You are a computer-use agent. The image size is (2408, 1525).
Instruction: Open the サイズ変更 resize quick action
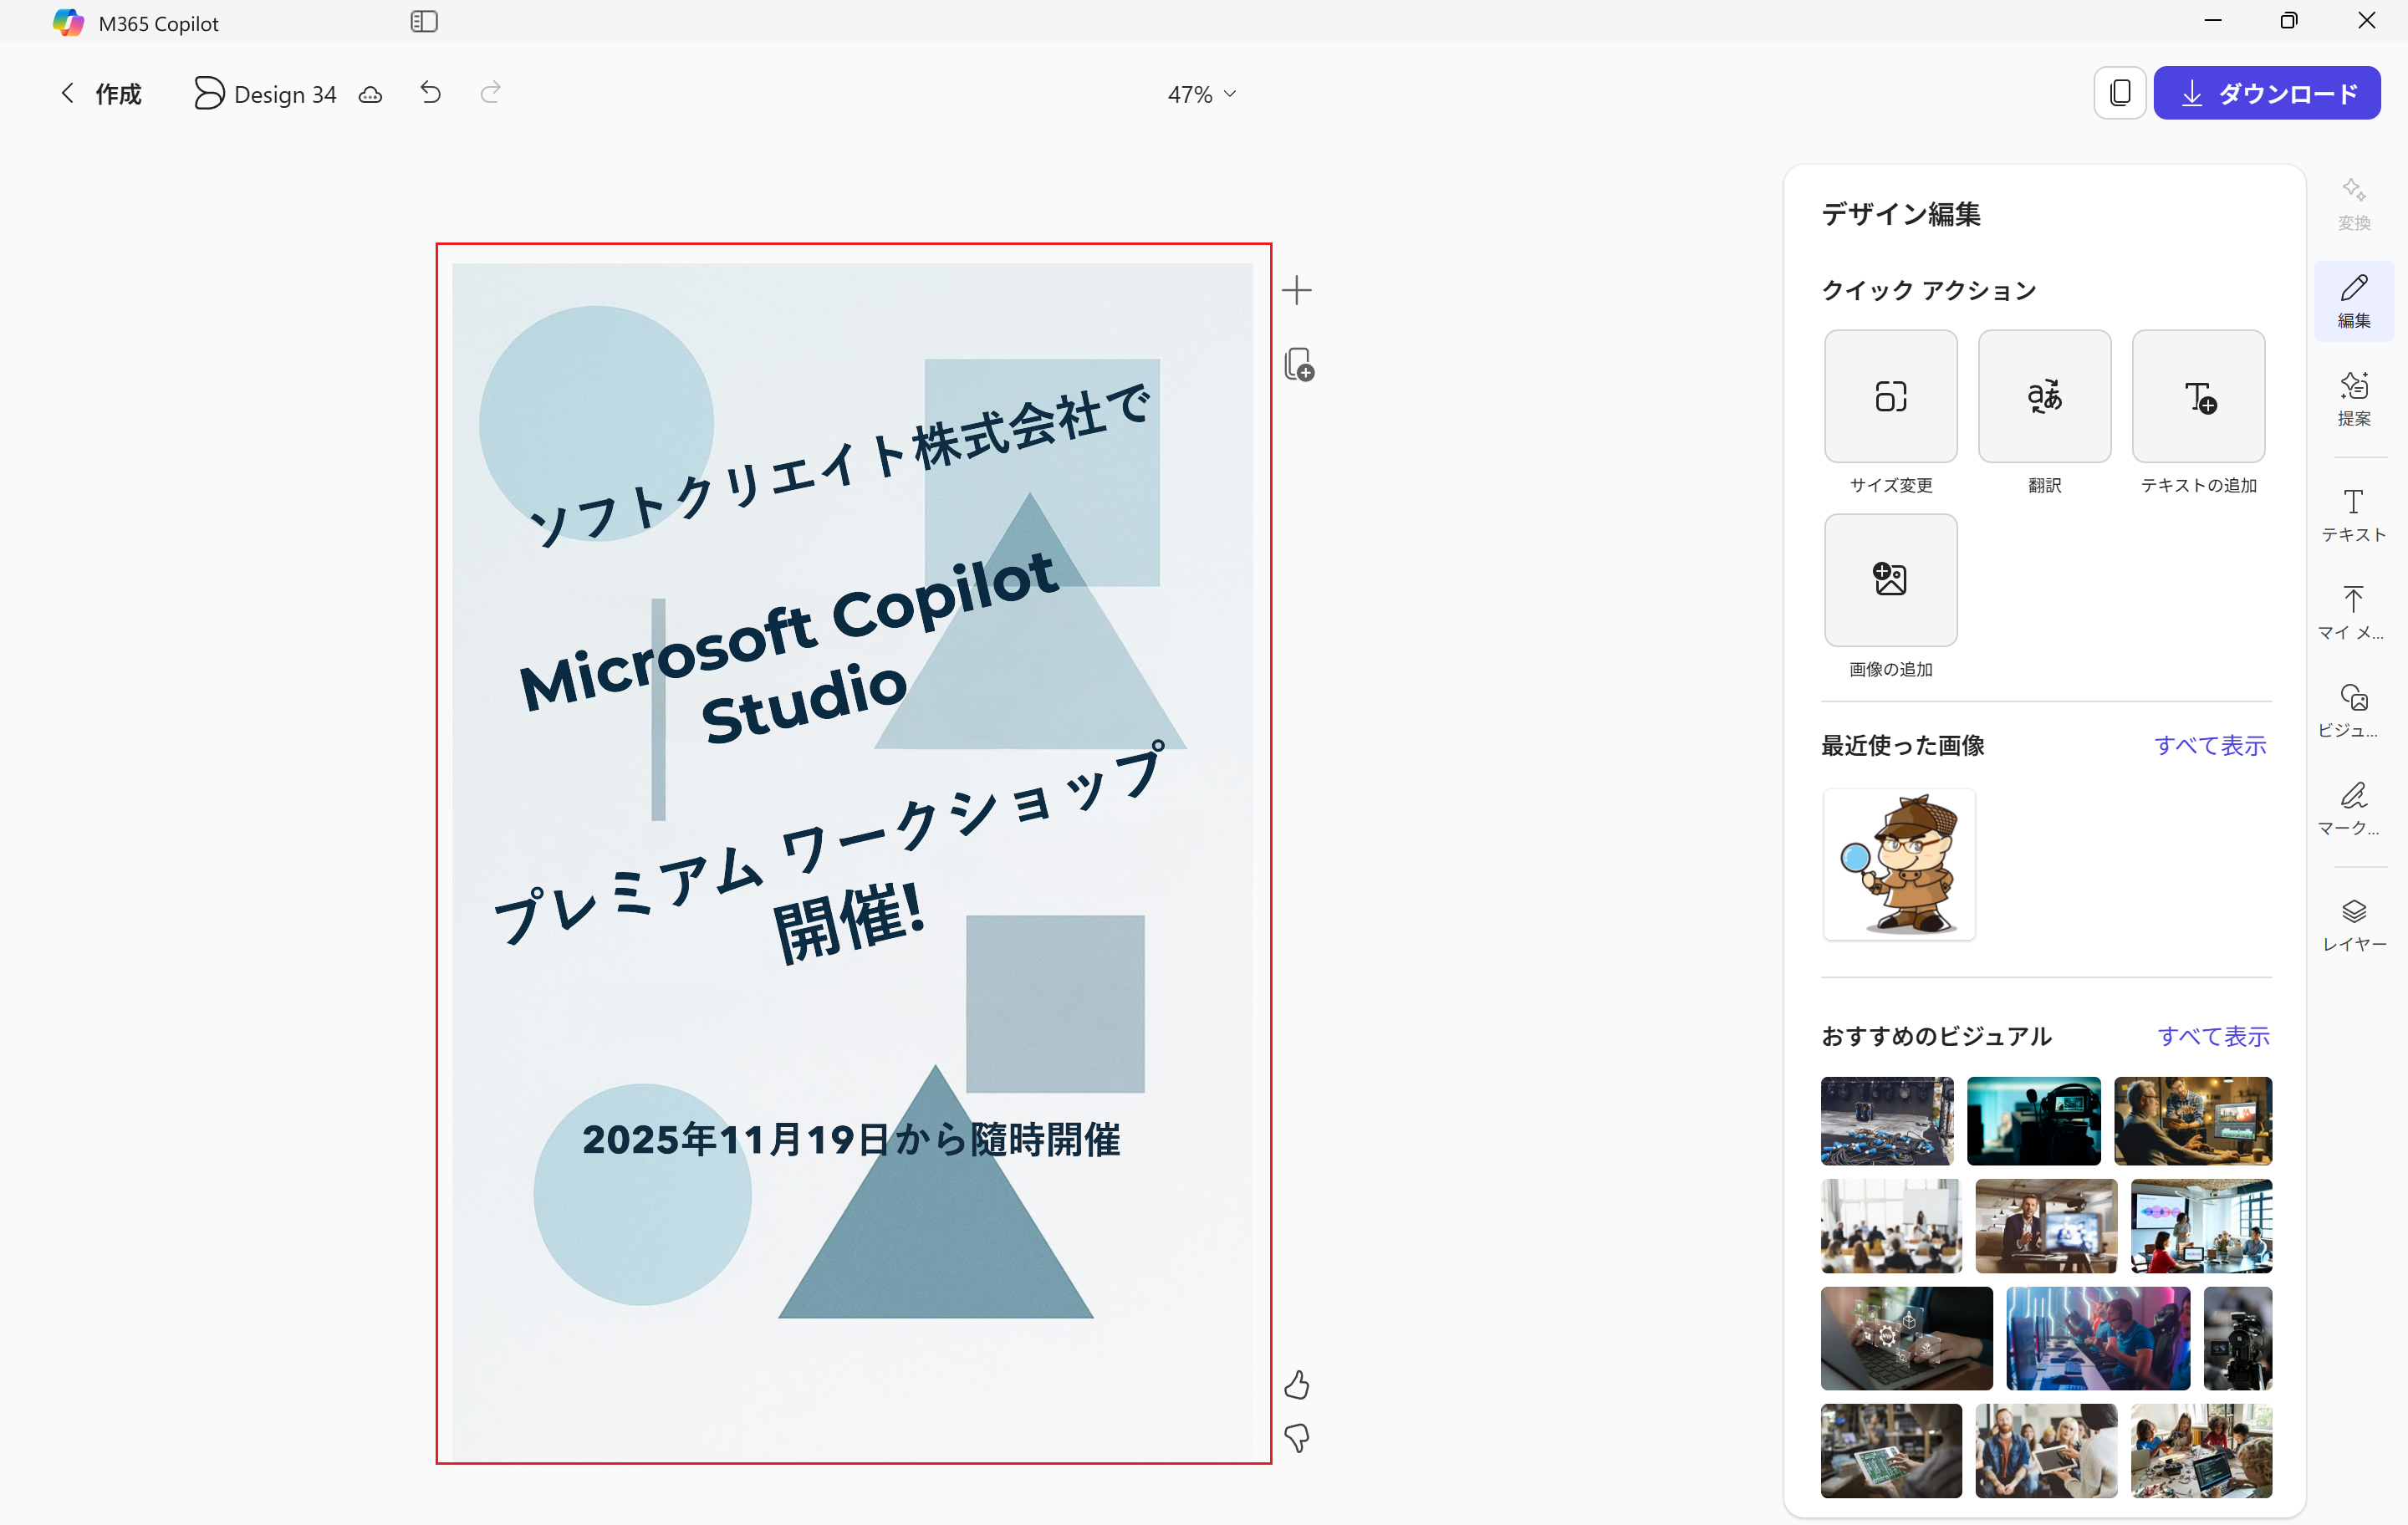click(1890, 397)
